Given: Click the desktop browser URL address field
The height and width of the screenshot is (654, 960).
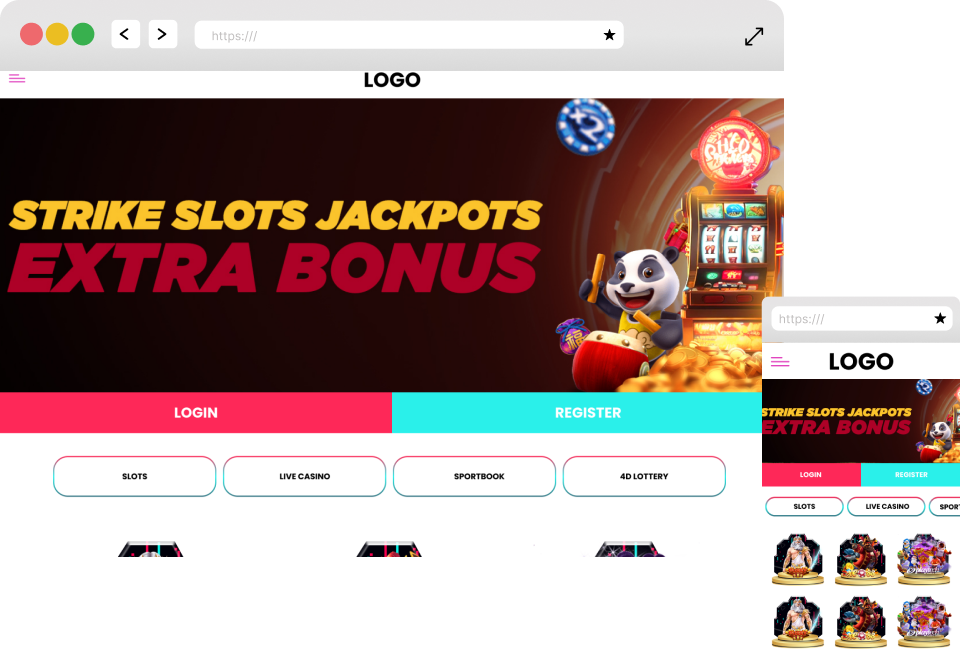Looking at the screenshot, I should pos(409,35).
